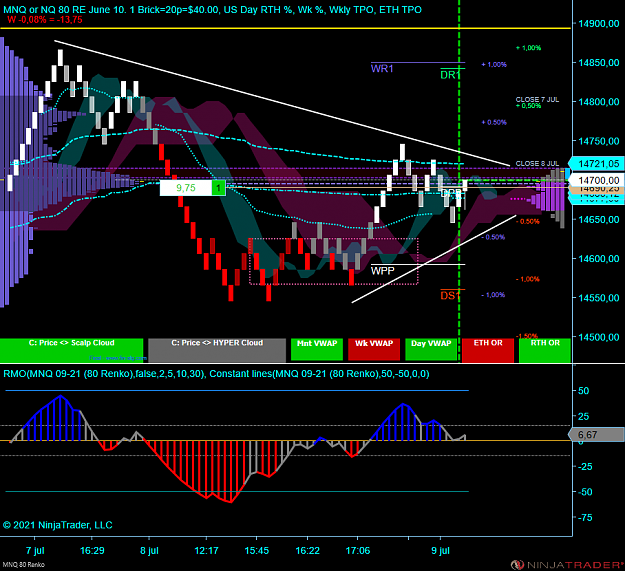Click the 14900,00 price axis label

click(x=599, y=24)
